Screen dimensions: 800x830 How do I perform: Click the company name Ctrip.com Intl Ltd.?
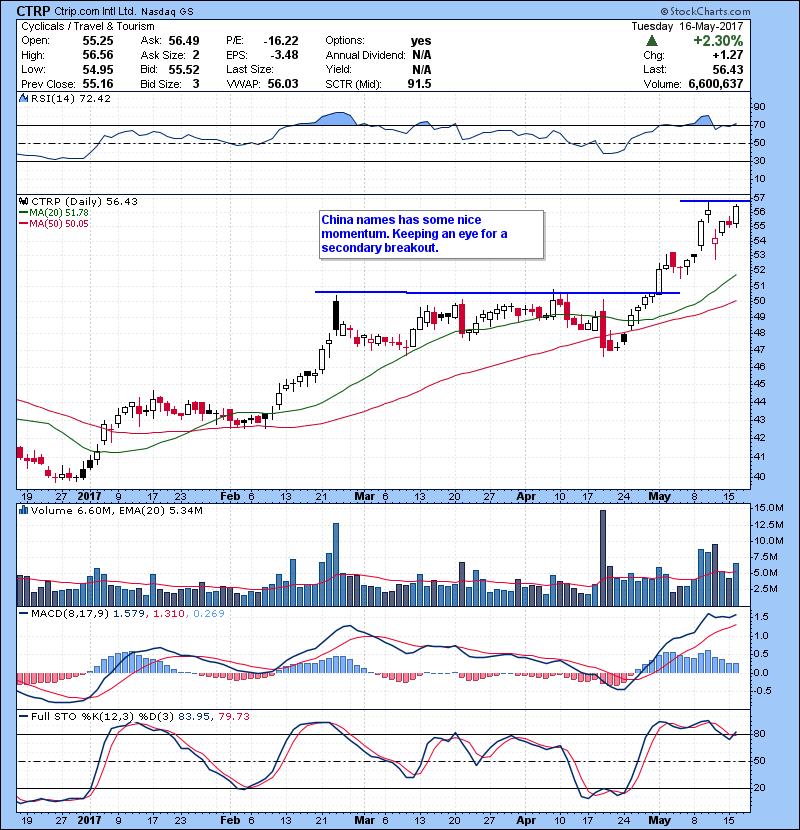[95, 11]
